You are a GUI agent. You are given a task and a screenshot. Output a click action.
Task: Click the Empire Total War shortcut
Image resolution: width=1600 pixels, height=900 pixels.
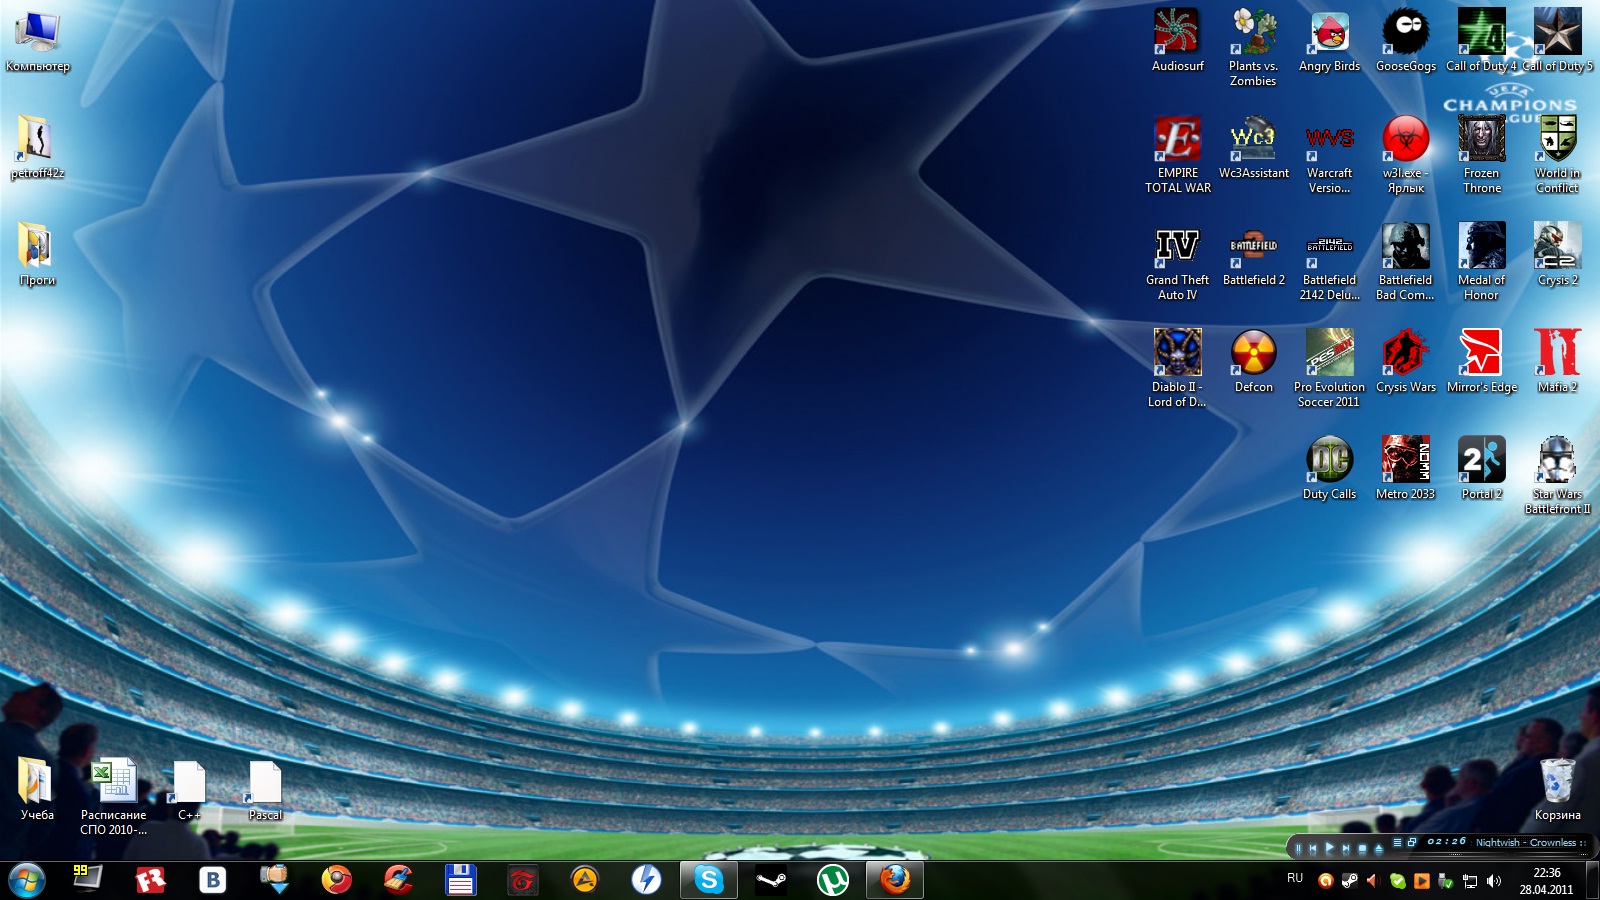1178,154
